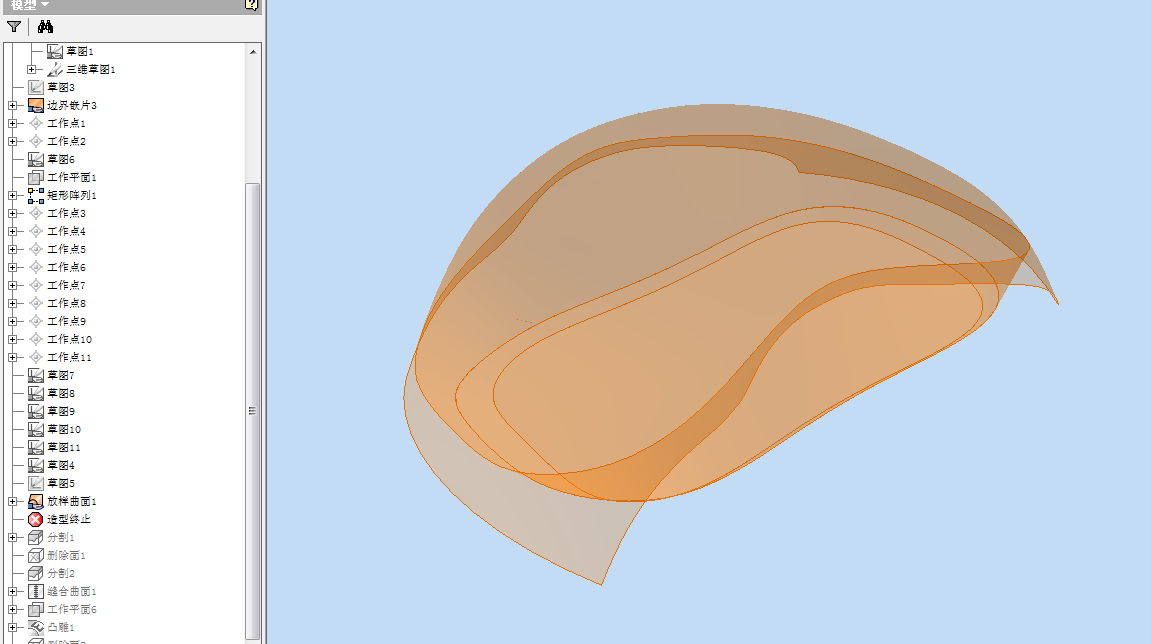This screenshot has height=644, width=1151.
Task: Select the 工作点7 label
Action: pos(66,285)
